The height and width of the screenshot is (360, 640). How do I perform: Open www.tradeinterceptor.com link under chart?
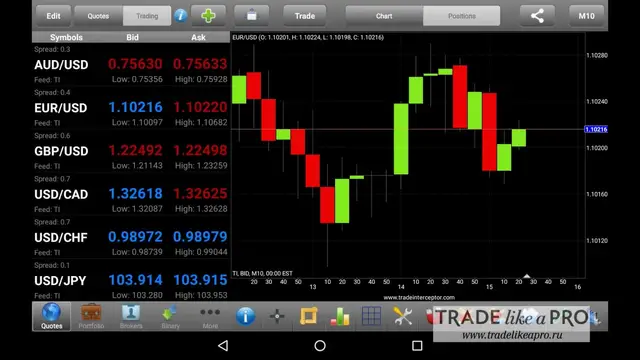click(x=419, y=298)
